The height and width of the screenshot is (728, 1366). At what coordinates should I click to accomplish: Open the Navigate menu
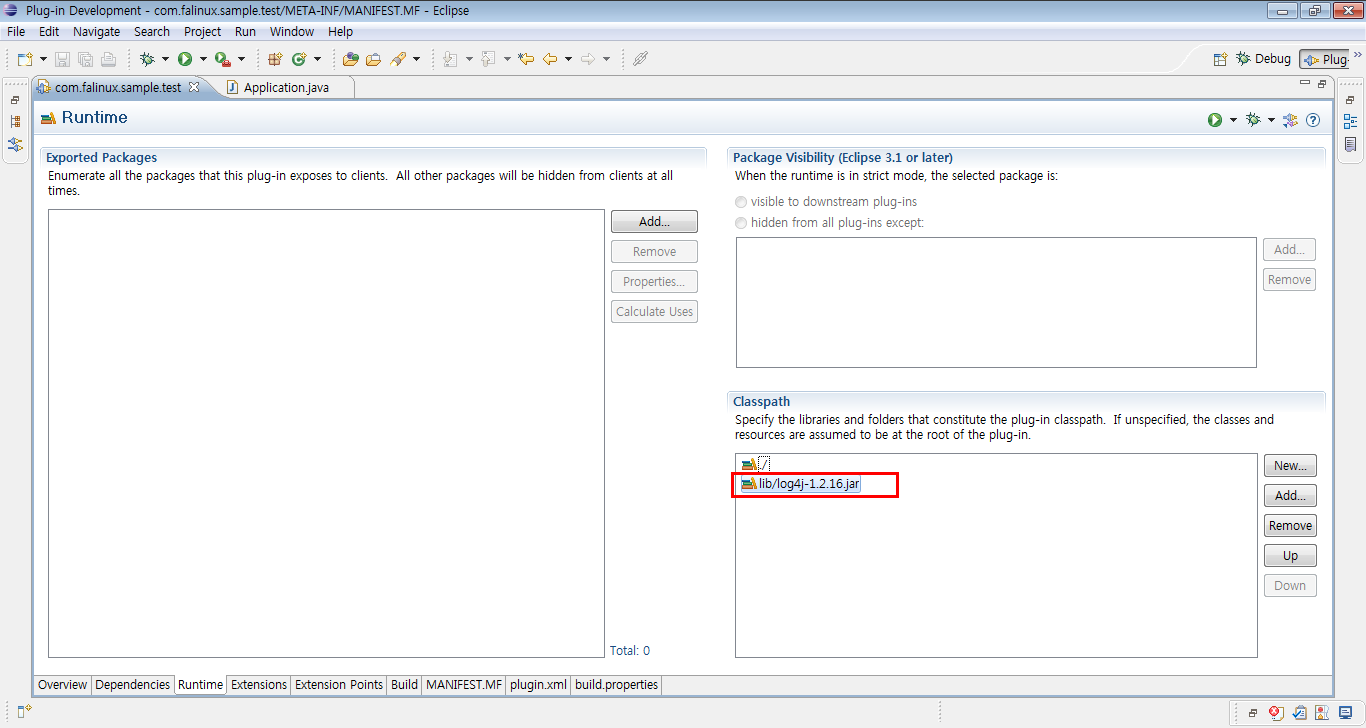96,32
